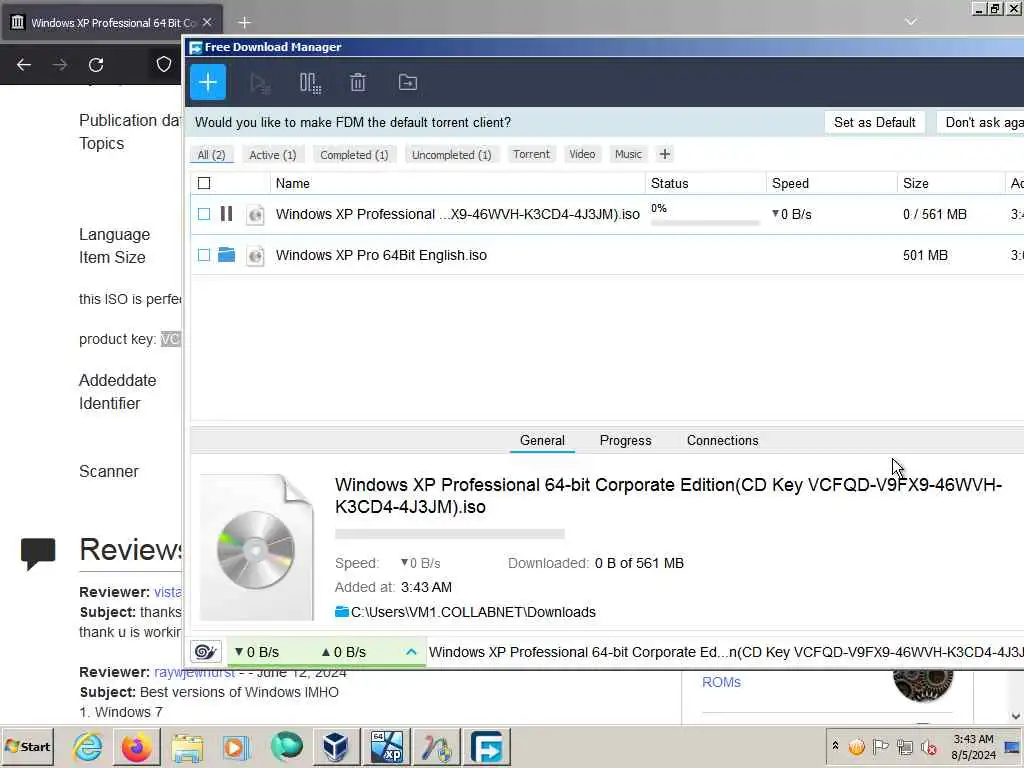Reload the browser page
The width and height of the screenshot is (1024, 768).
(x=96, y=65)
